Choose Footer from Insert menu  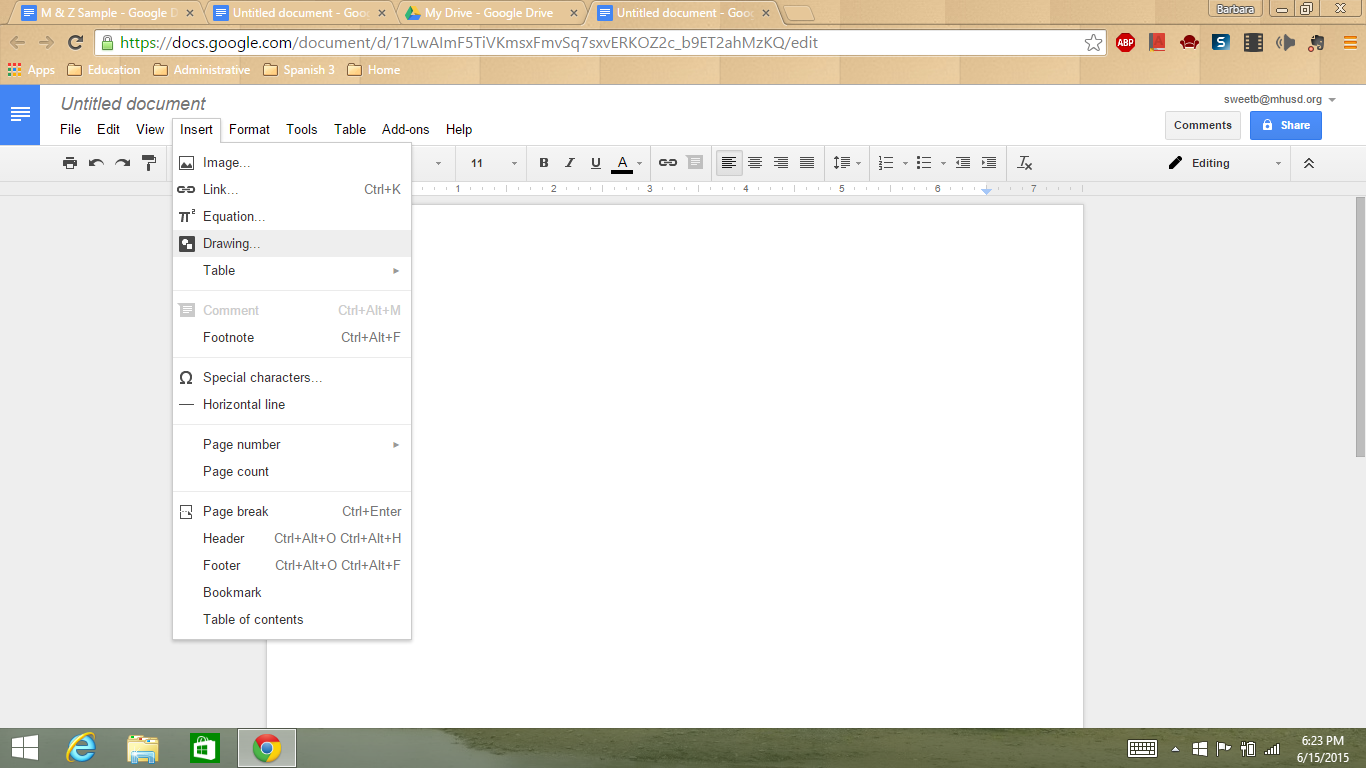point(292,565)
